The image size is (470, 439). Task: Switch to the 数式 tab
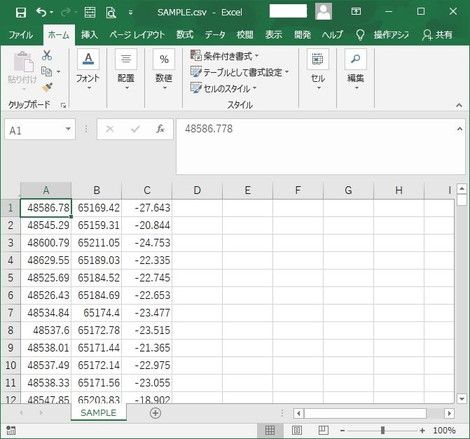185,35
